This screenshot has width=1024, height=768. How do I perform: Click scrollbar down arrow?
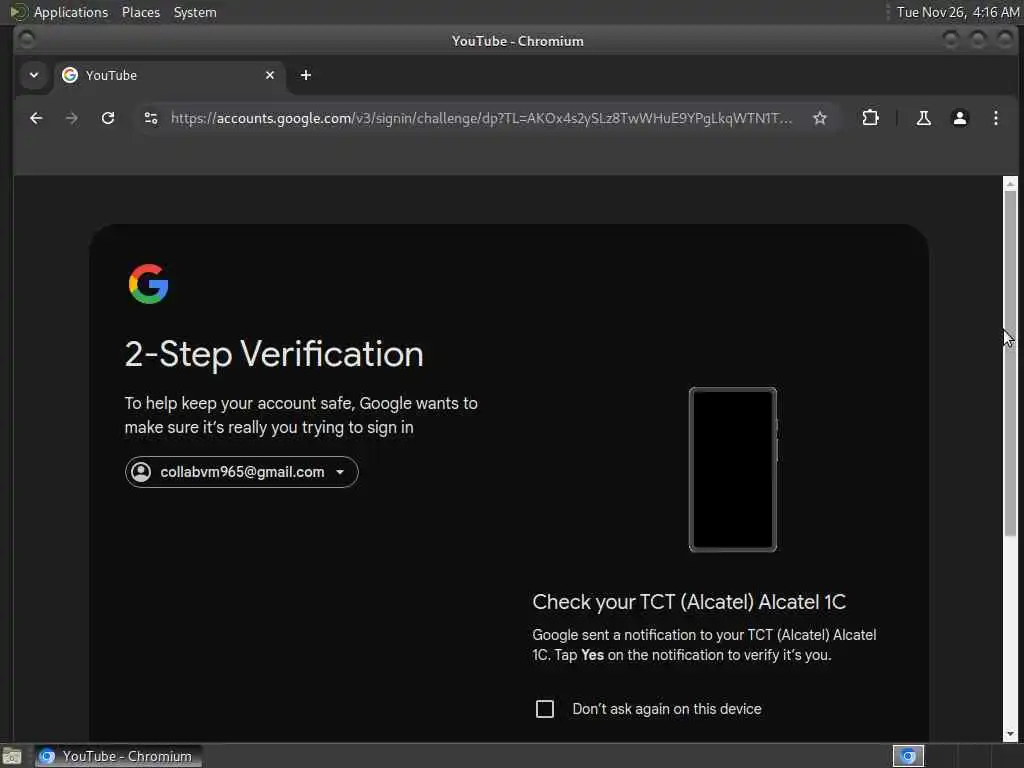pyautogui.click(x=1010, y=734)
